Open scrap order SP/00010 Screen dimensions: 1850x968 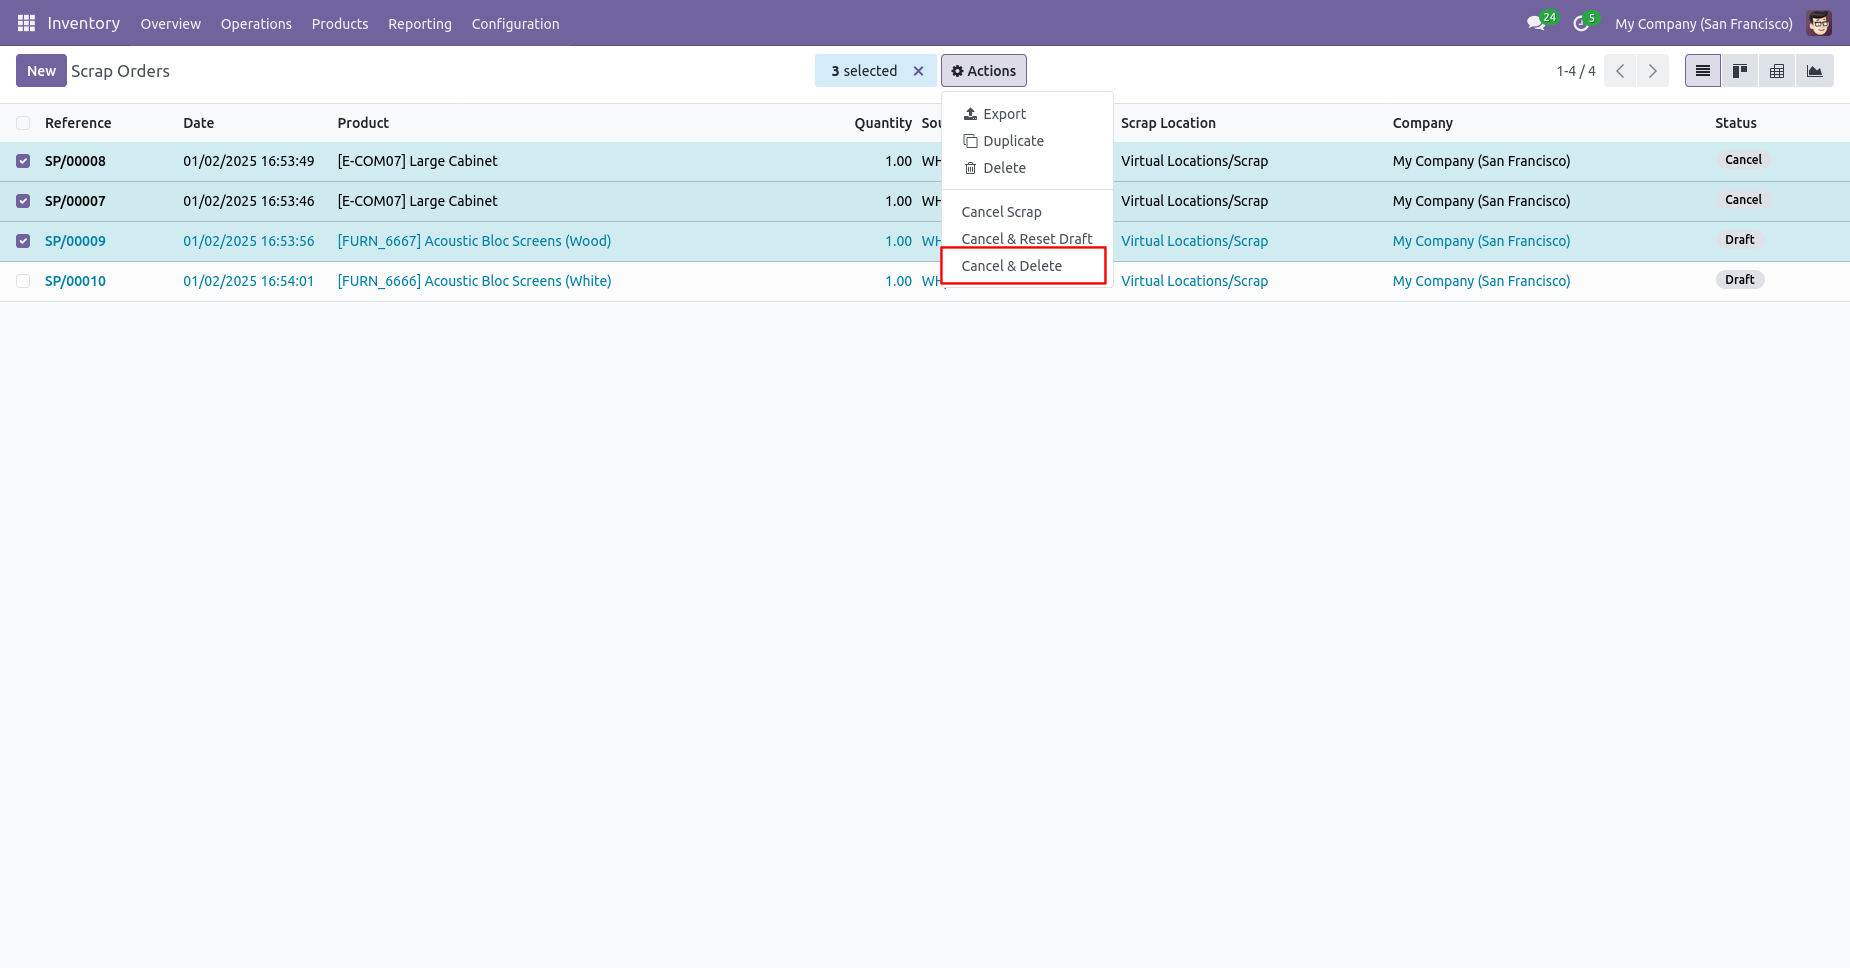[x=75, y=281]
